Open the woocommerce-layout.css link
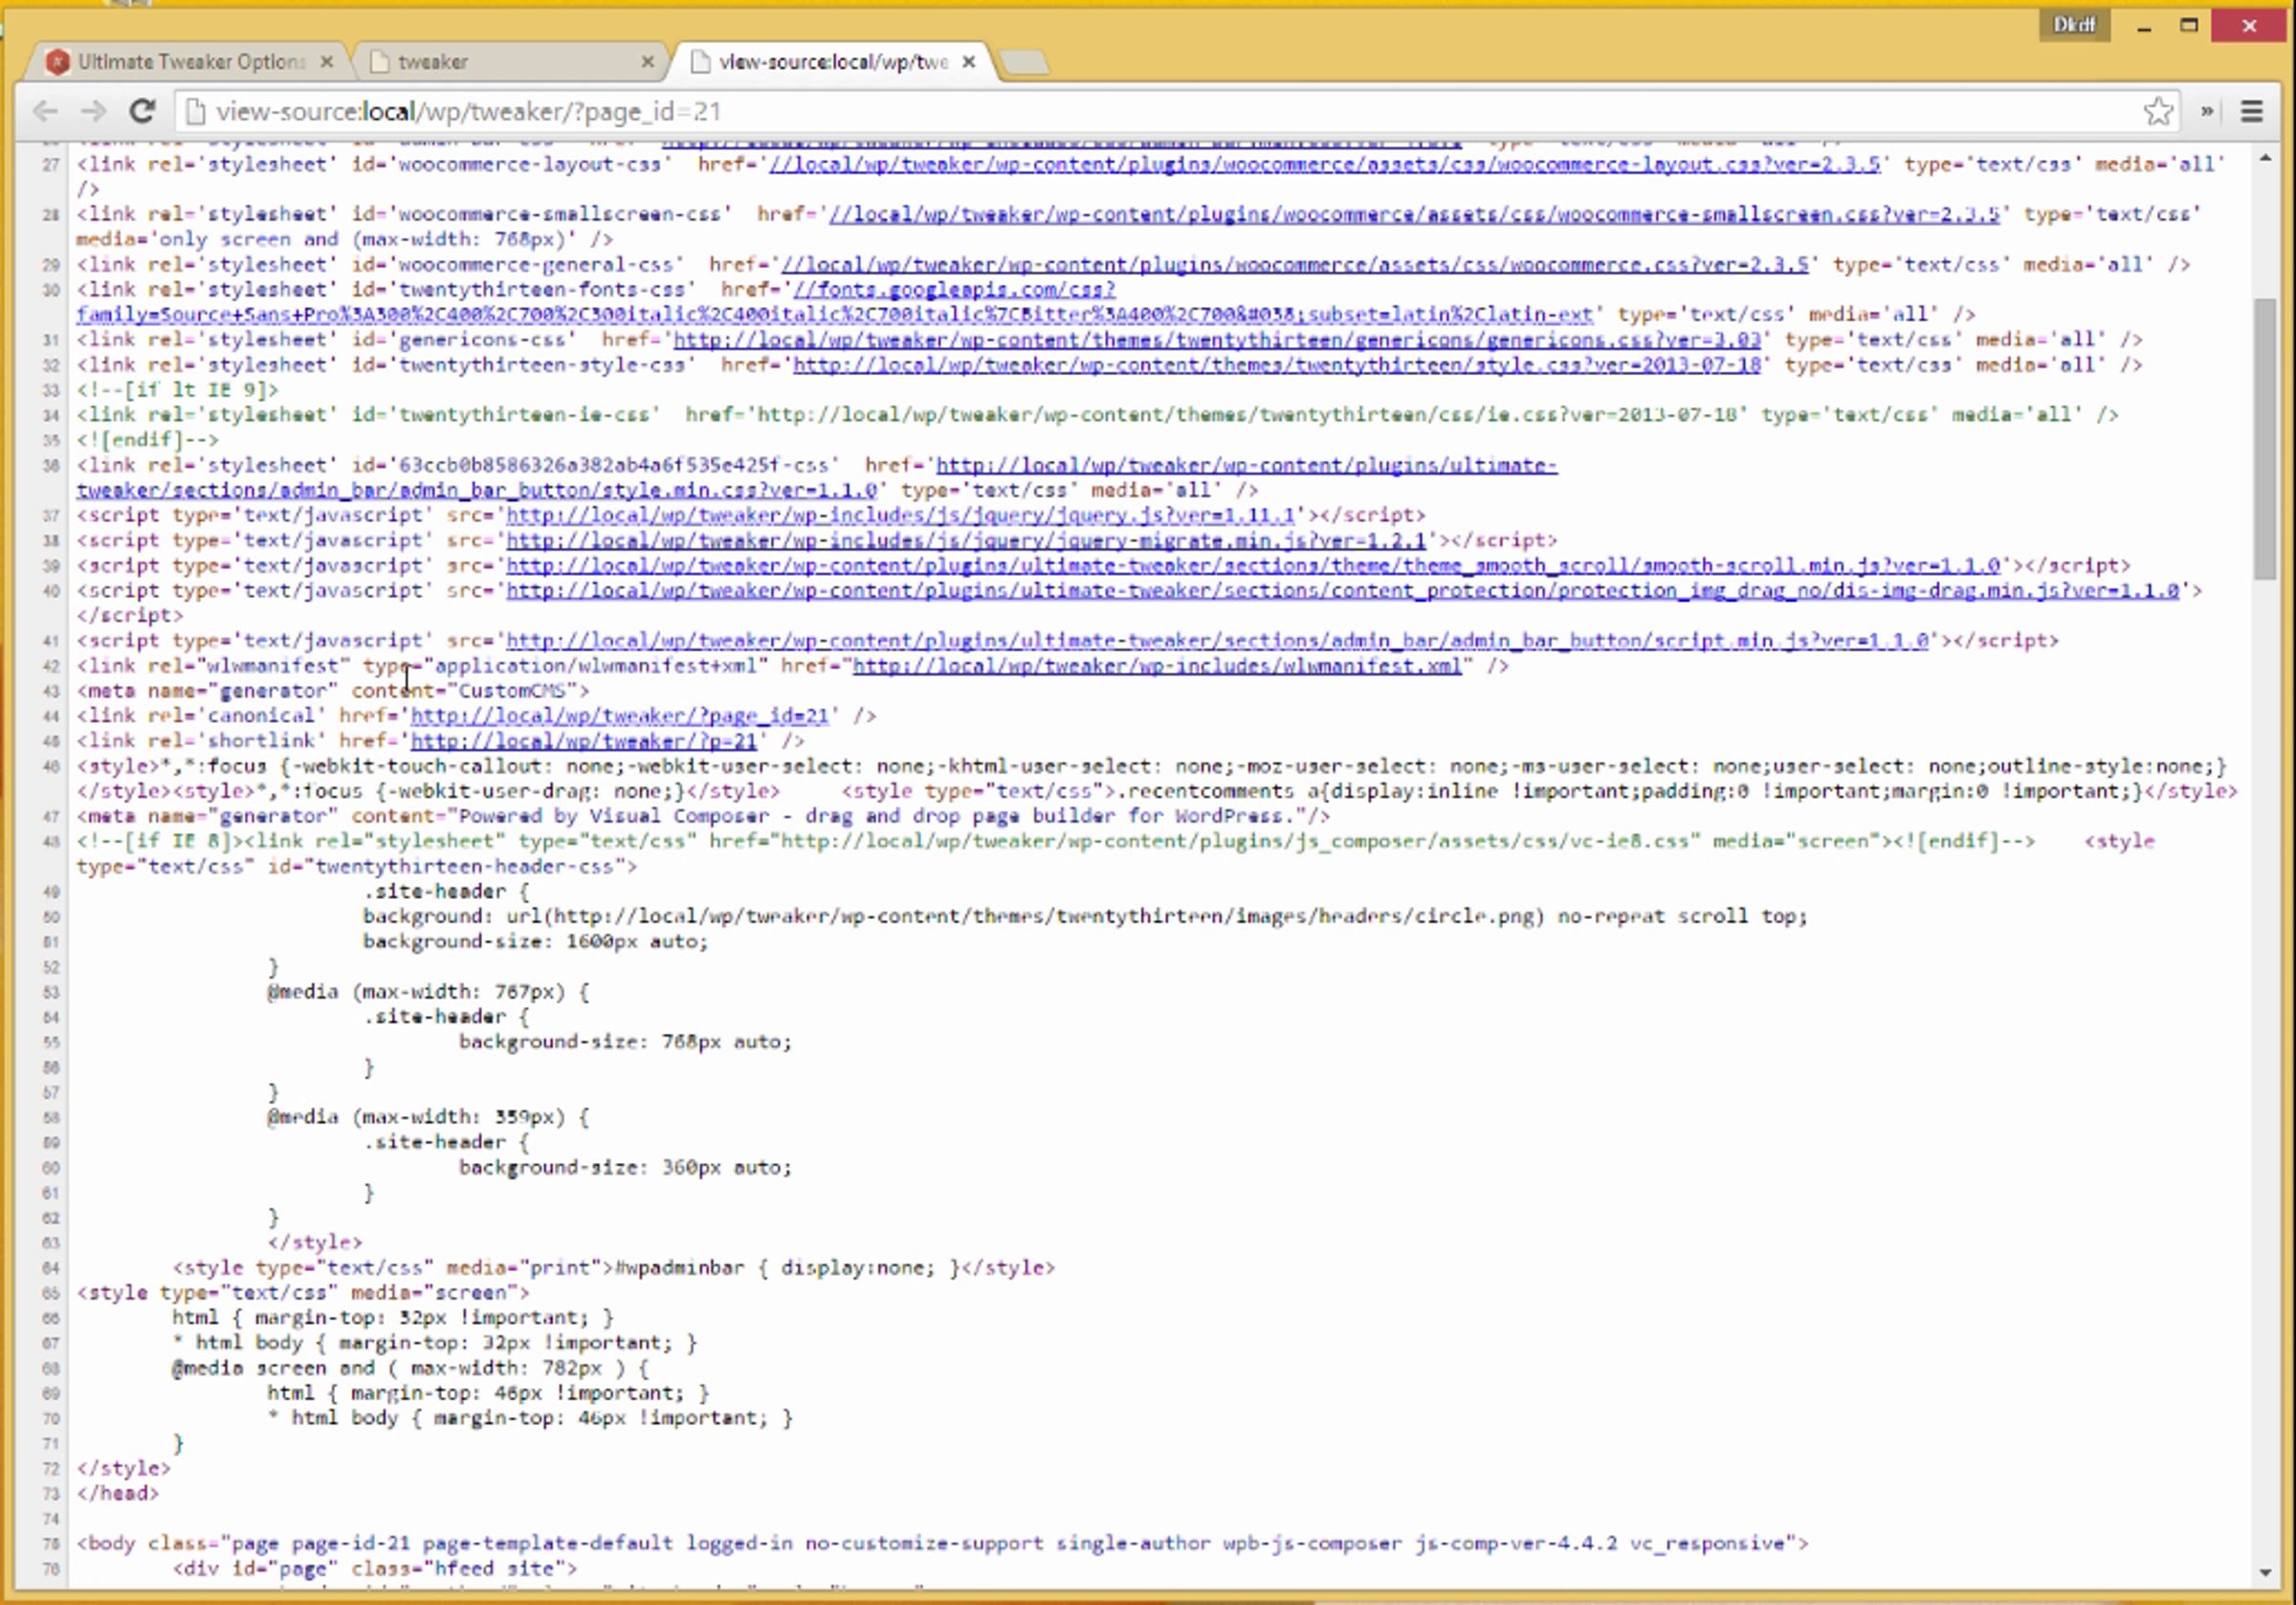 (1324, 164)
